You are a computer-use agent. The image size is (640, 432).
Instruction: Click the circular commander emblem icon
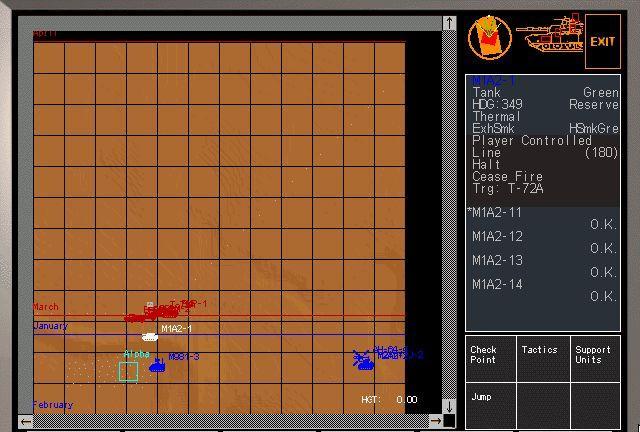pyautogui.click(x=489, y=39)
